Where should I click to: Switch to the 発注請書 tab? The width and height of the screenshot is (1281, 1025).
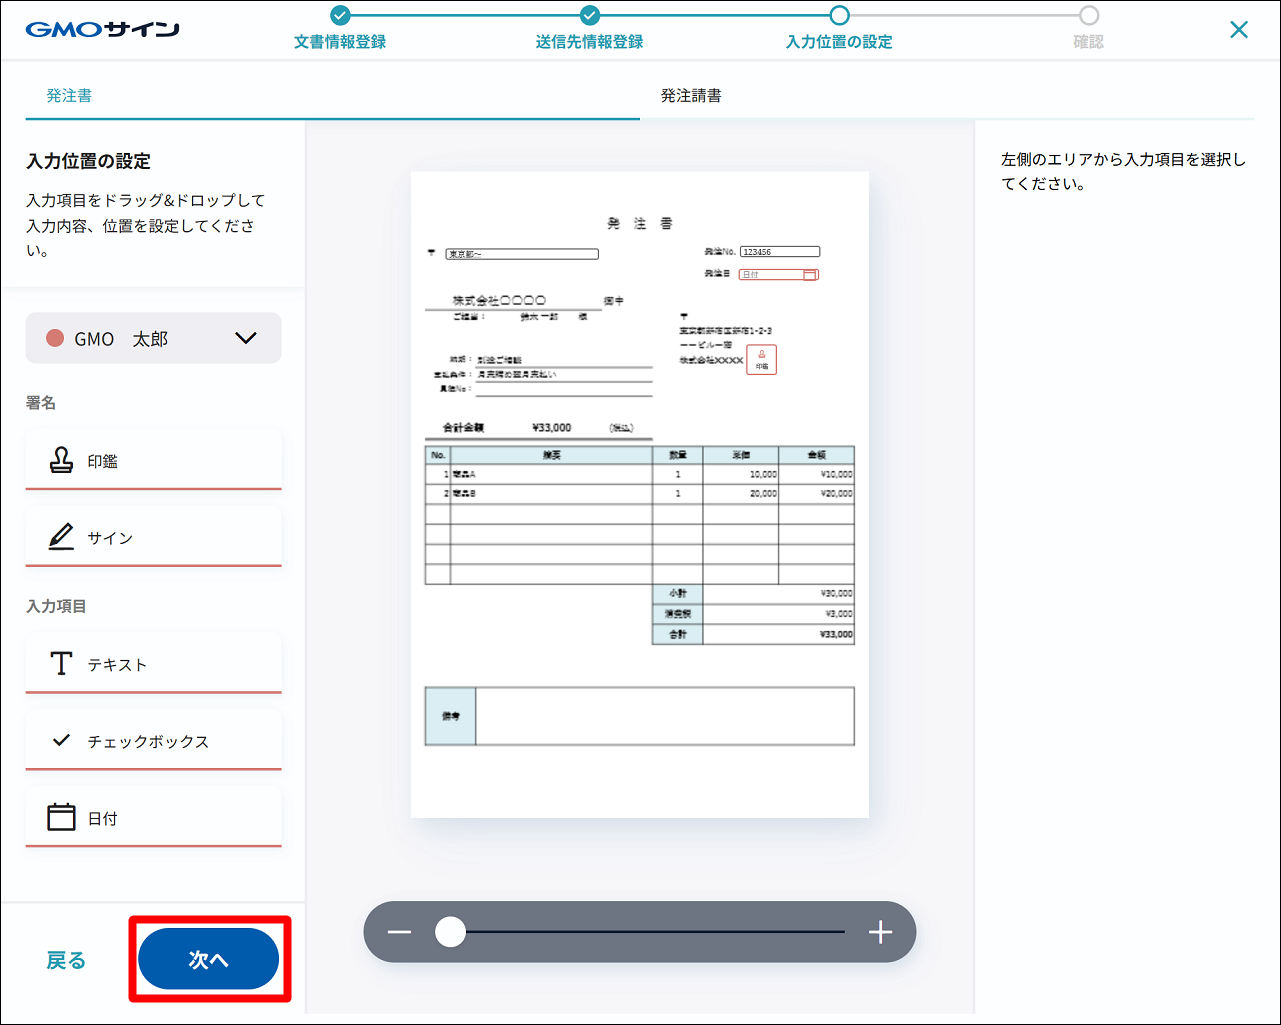pos(691,96)
